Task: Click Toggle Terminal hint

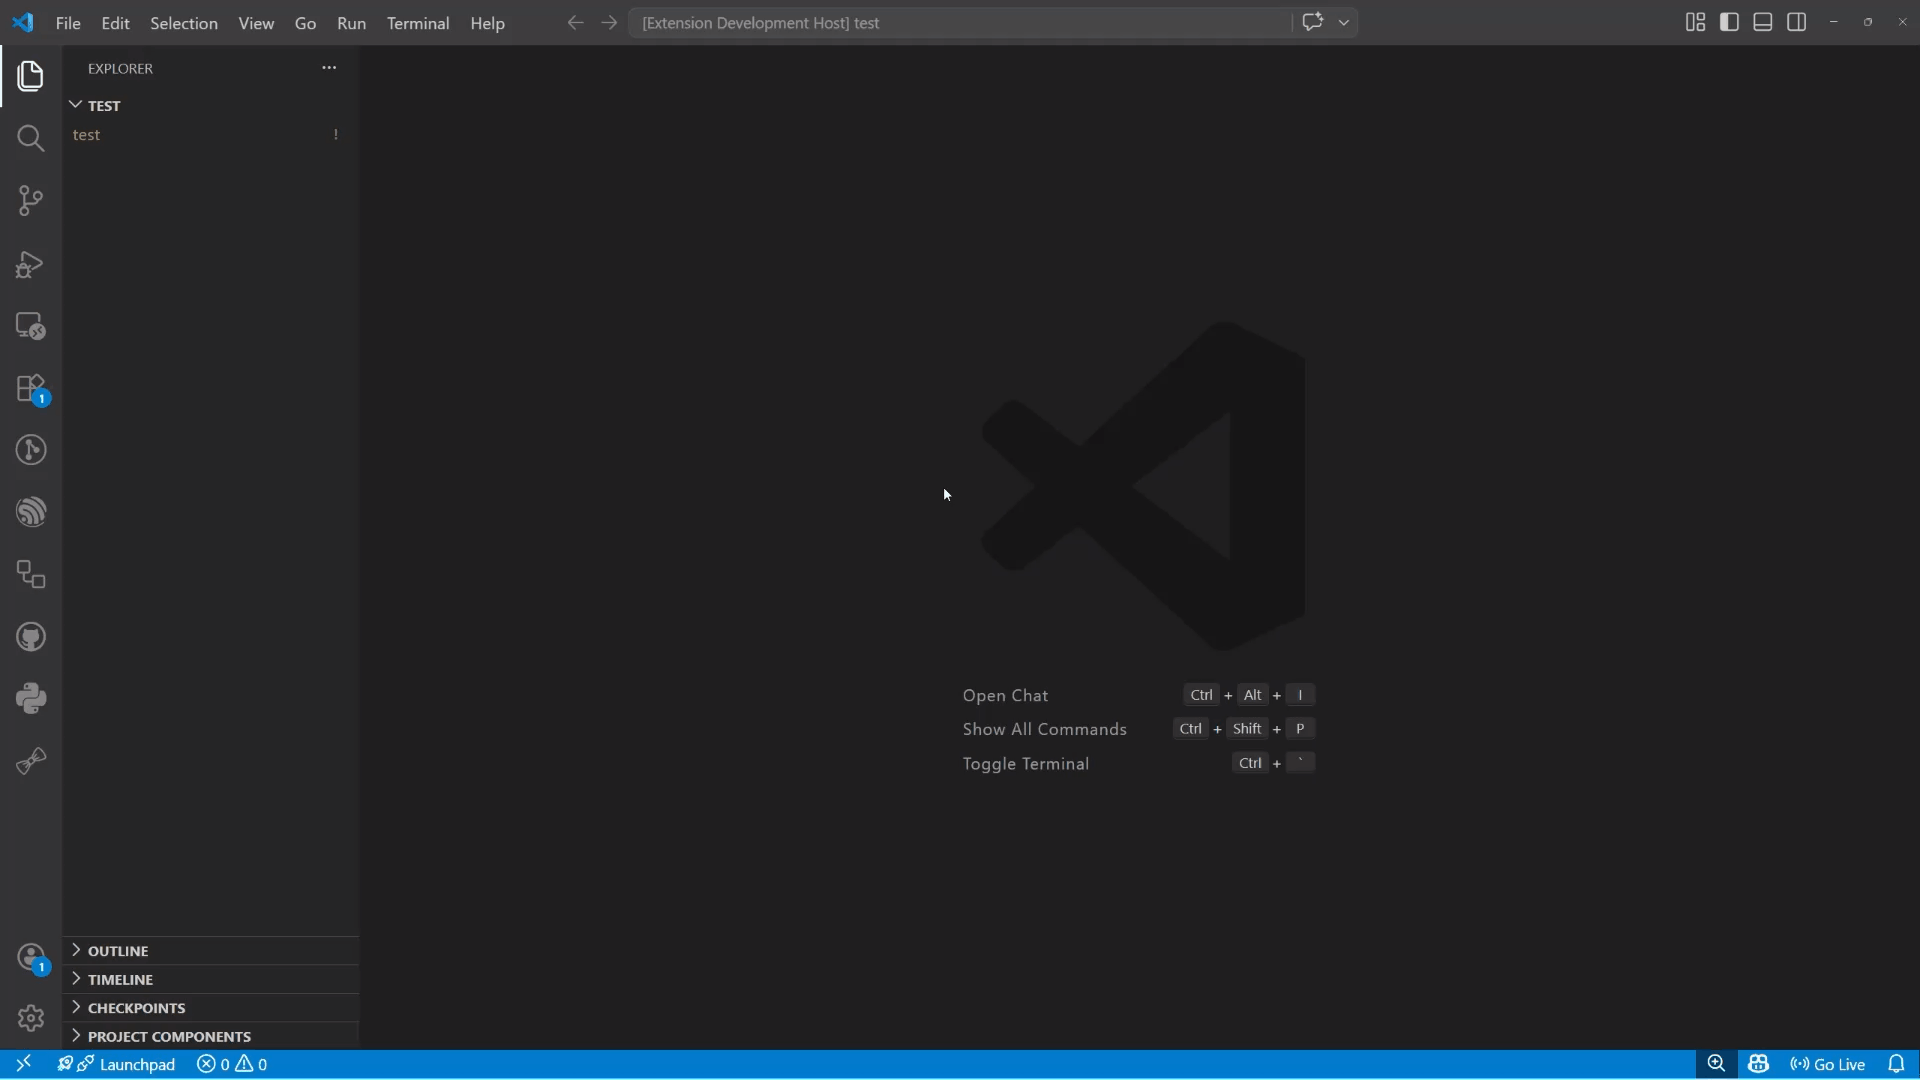Action: coord(1025,764)
